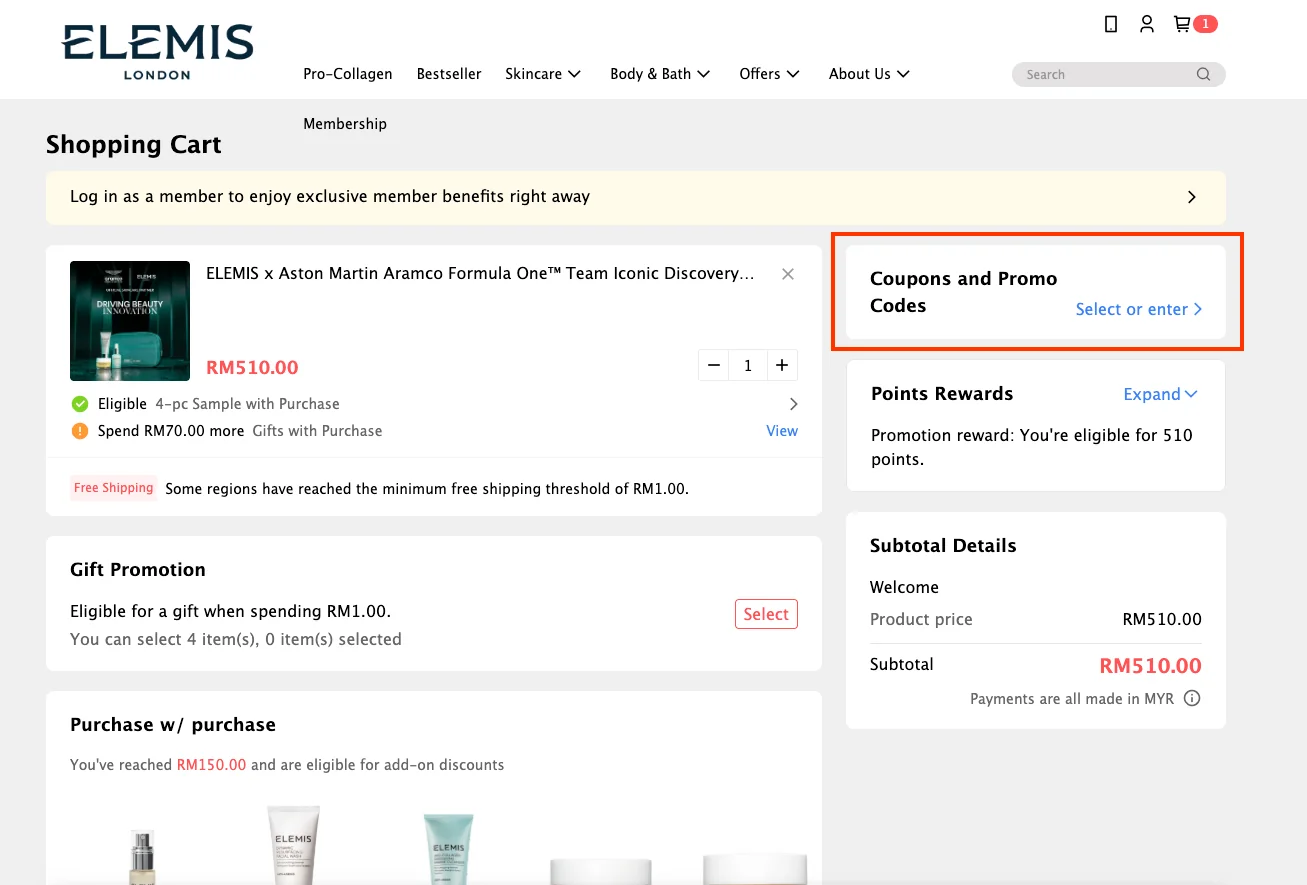Remove the Aston Martin Discovery item with X

(788, 274)
